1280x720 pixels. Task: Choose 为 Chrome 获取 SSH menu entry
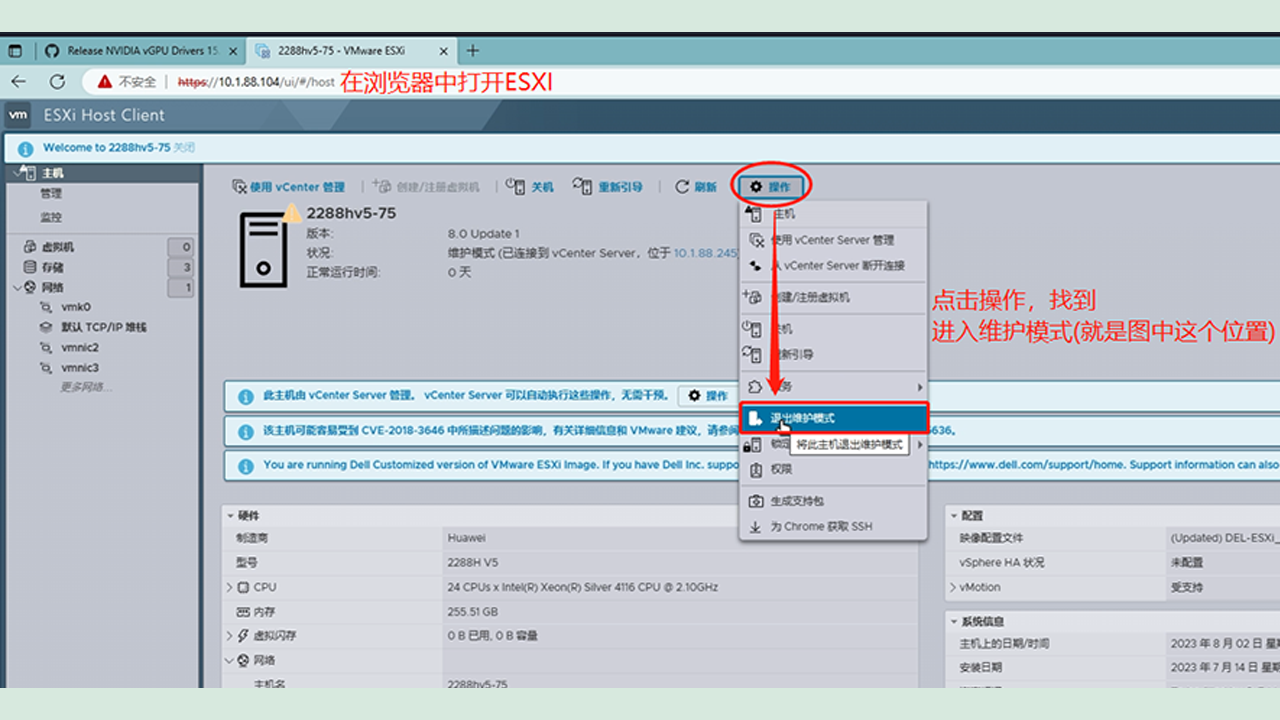tap(834, 527)
